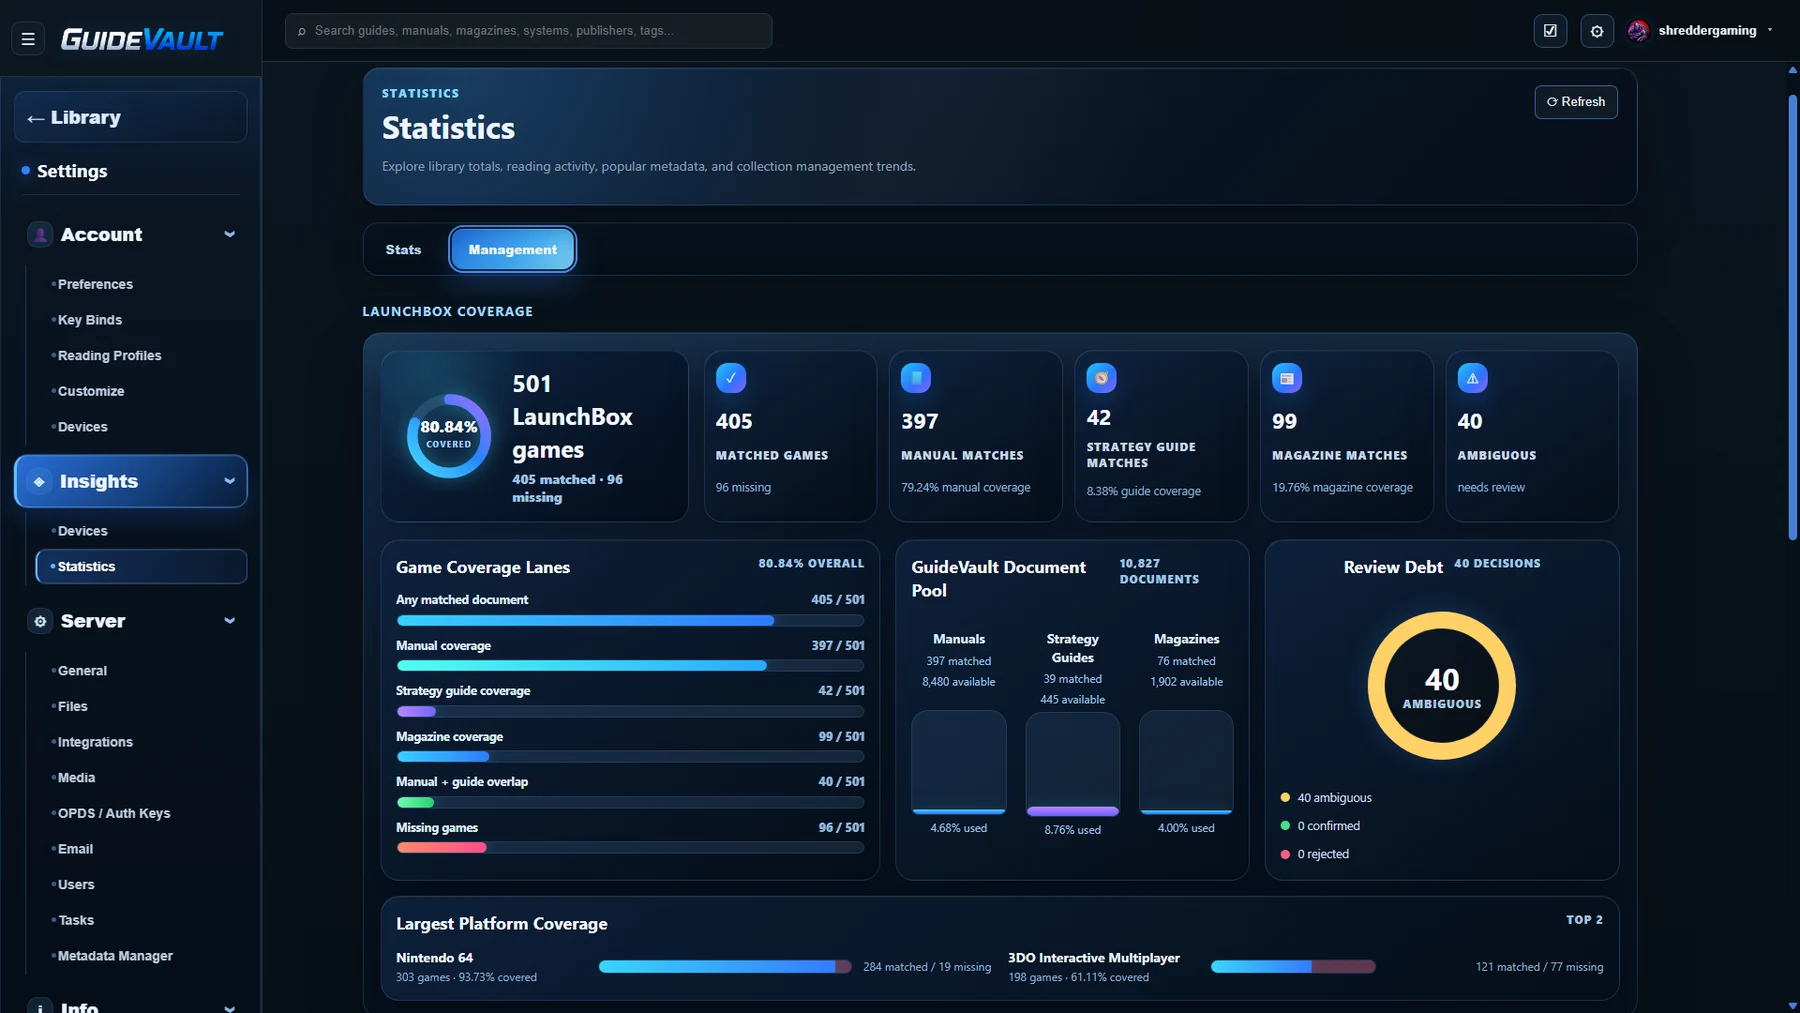The width and height of the screenshot is (1800, 1013).
Task: Collapse the Insights section chevron
Action: point(230,482)
